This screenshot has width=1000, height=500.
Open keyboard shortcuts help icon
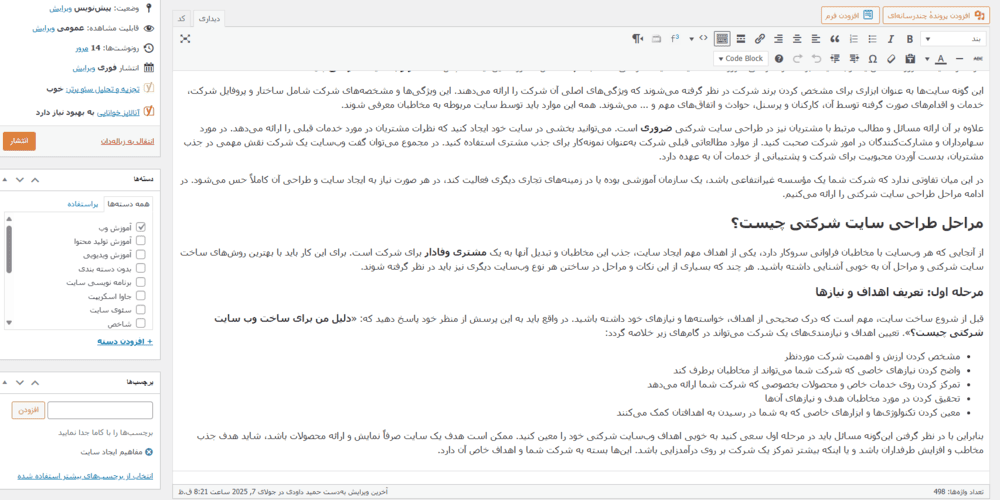click(x=779, y=59)
